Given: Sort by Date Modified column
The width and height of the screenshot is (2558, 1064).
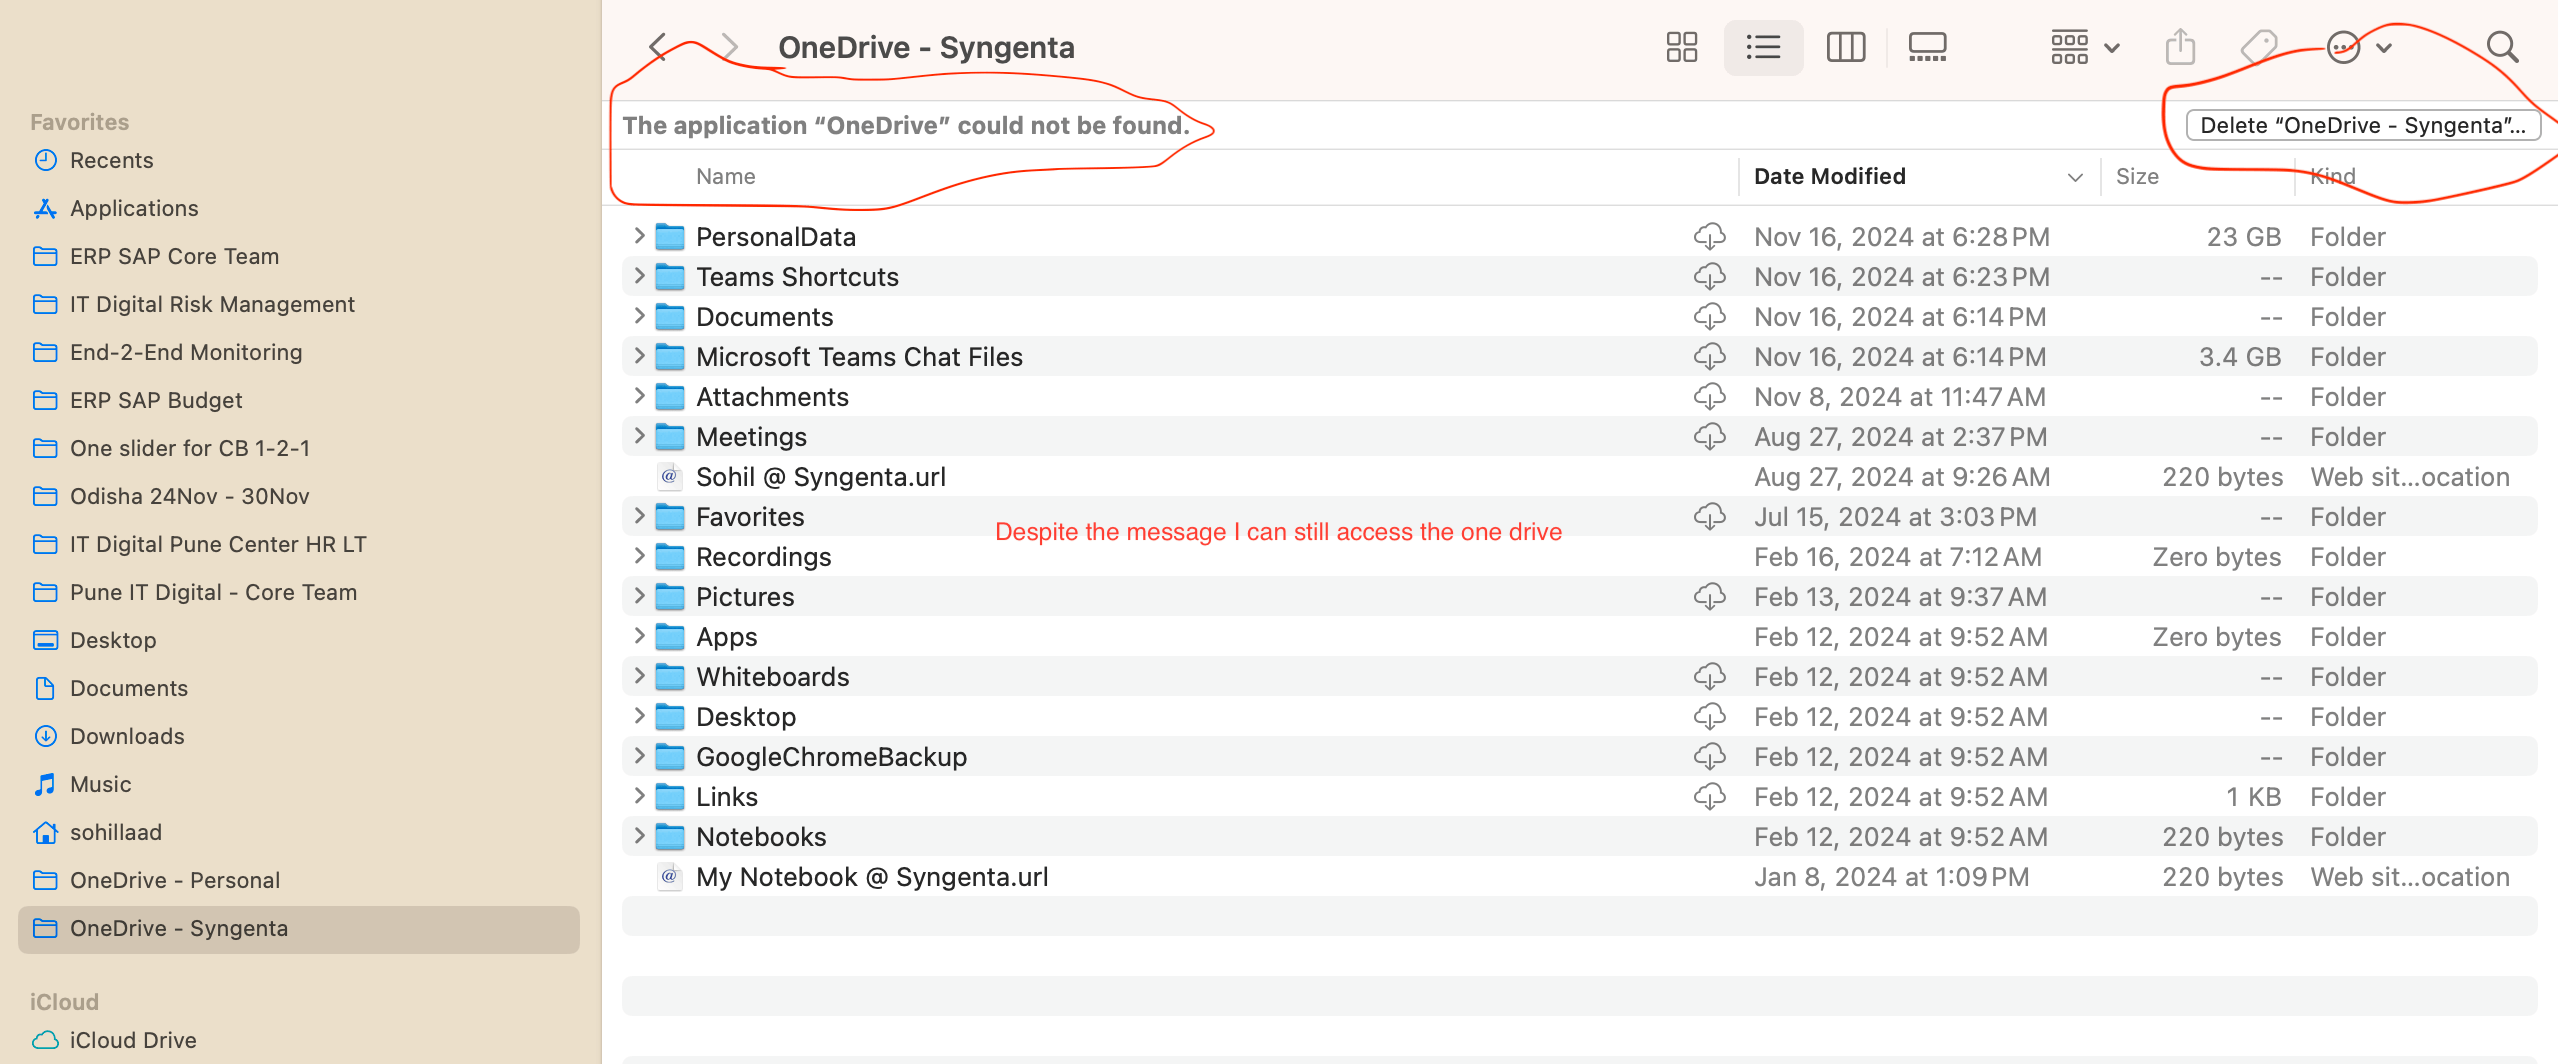Looking at the screenshot, I should tap(1919, 176).
